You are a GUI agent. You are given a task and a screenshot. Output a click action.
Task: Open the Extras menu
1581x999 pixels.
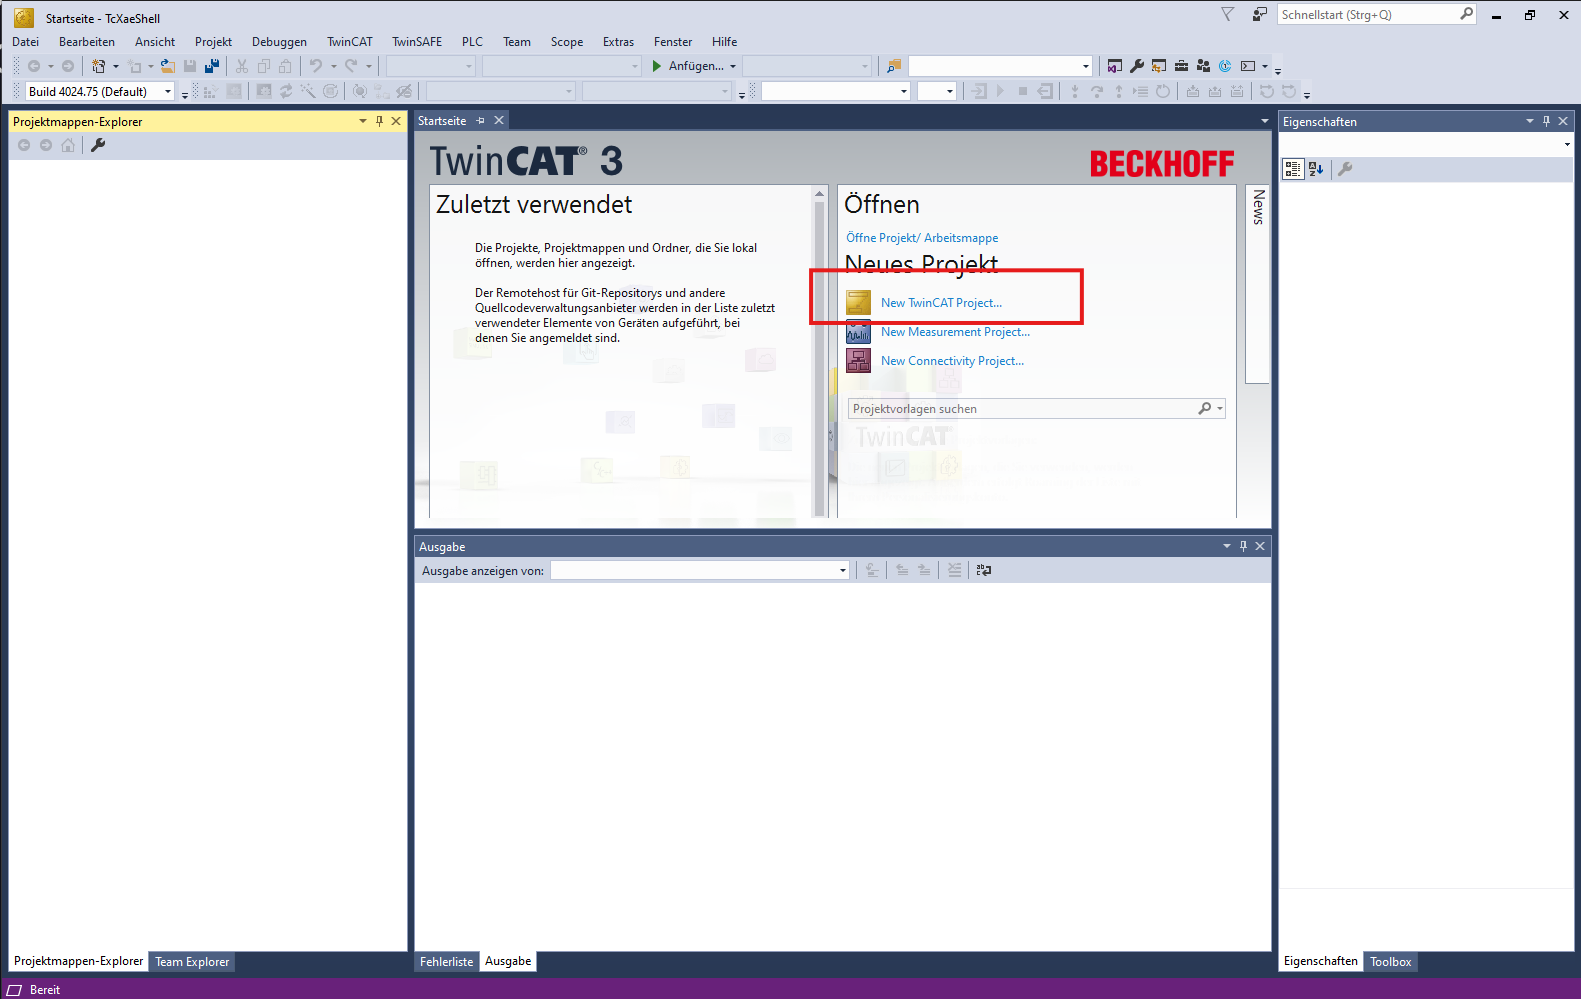(x=618, y=42)
